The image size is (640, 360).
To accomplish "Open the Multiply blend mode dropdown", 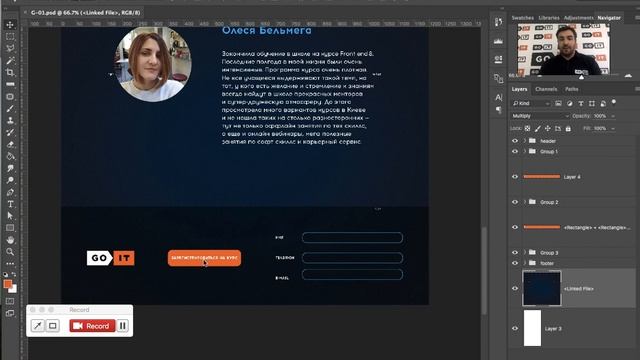I will [x=540, y=116].
